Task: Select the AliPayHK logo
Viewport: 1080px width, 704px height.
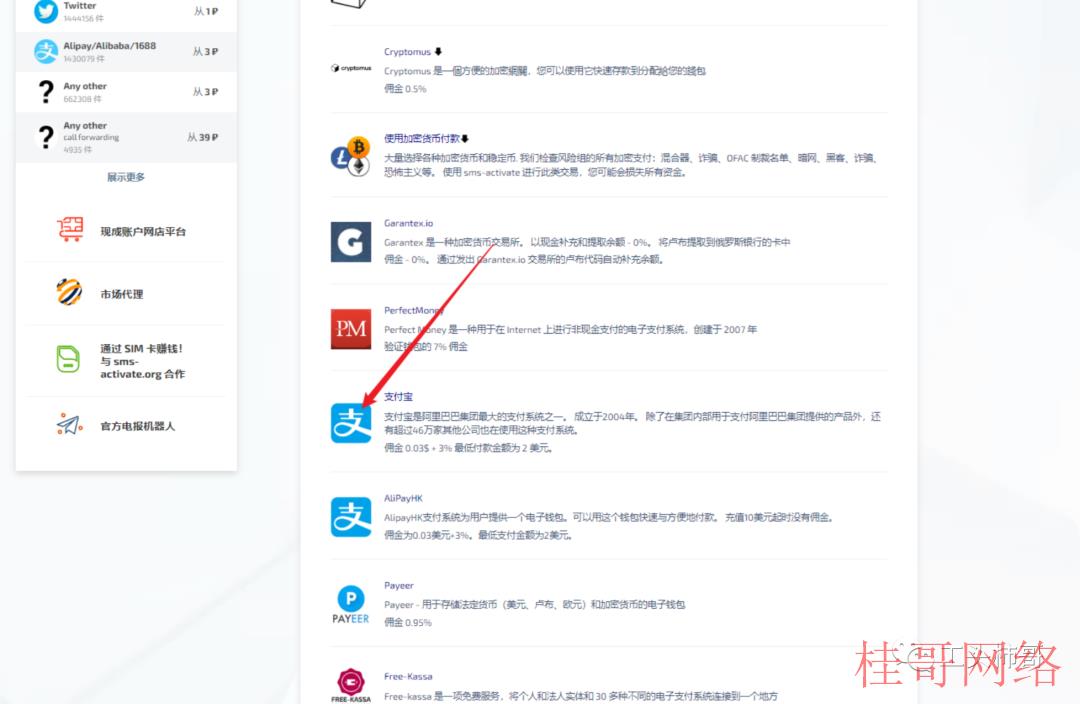Action: click(x=351, y=517)
